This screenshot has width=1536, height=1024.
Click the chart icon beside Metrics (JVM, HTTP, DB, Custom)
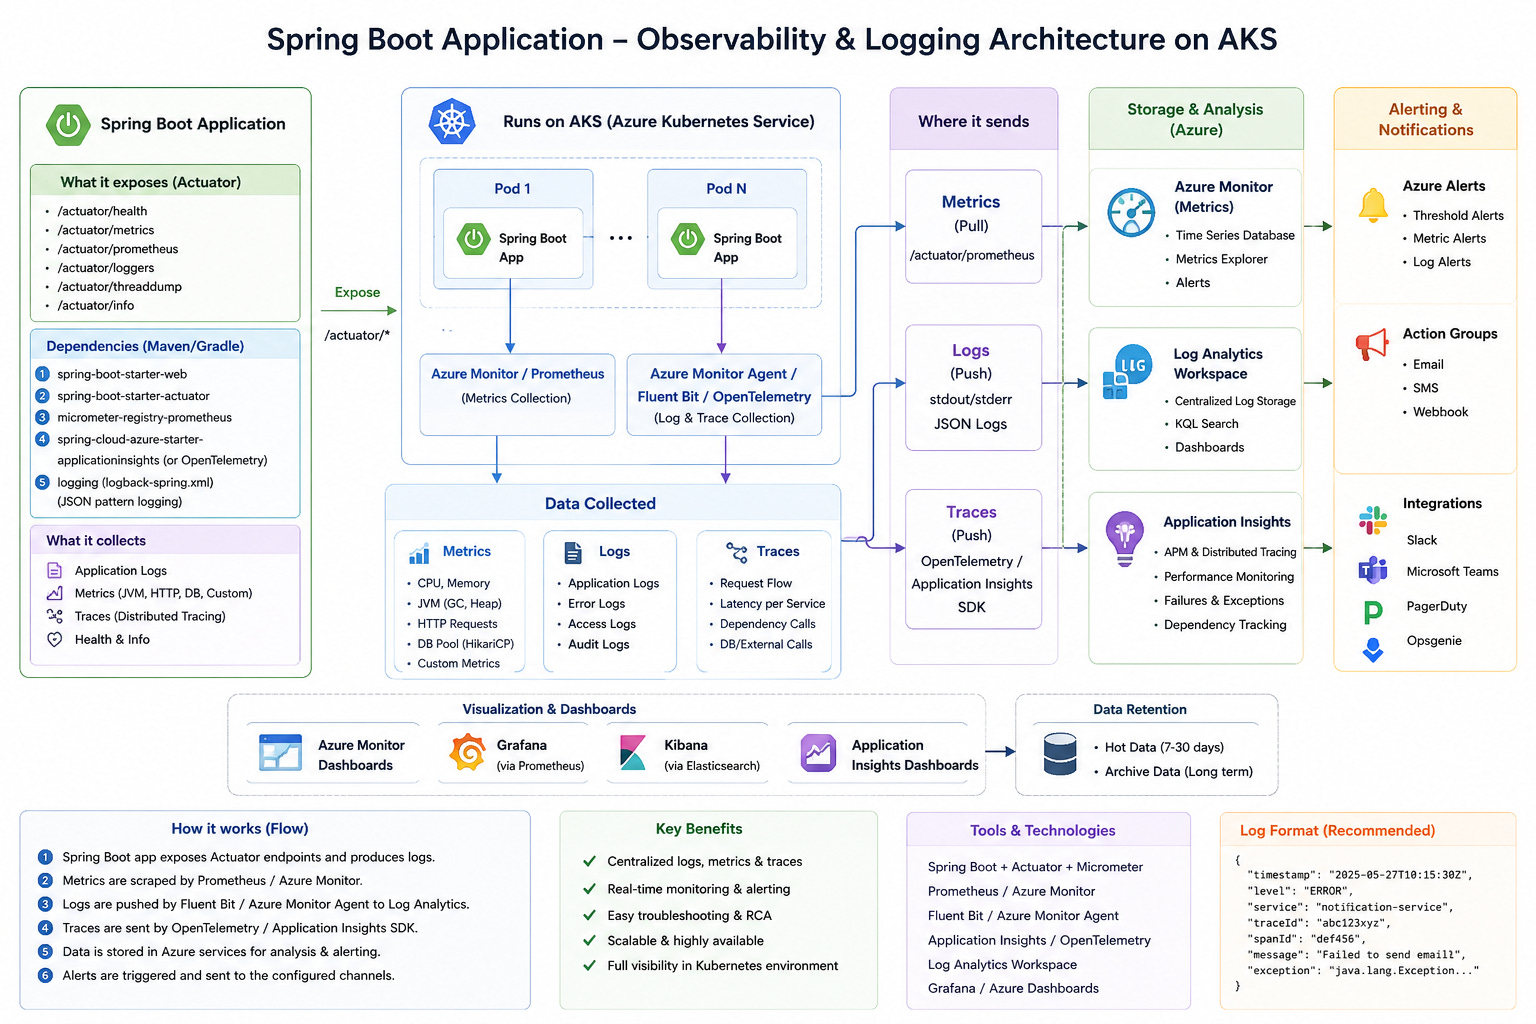tap(55, 594)
